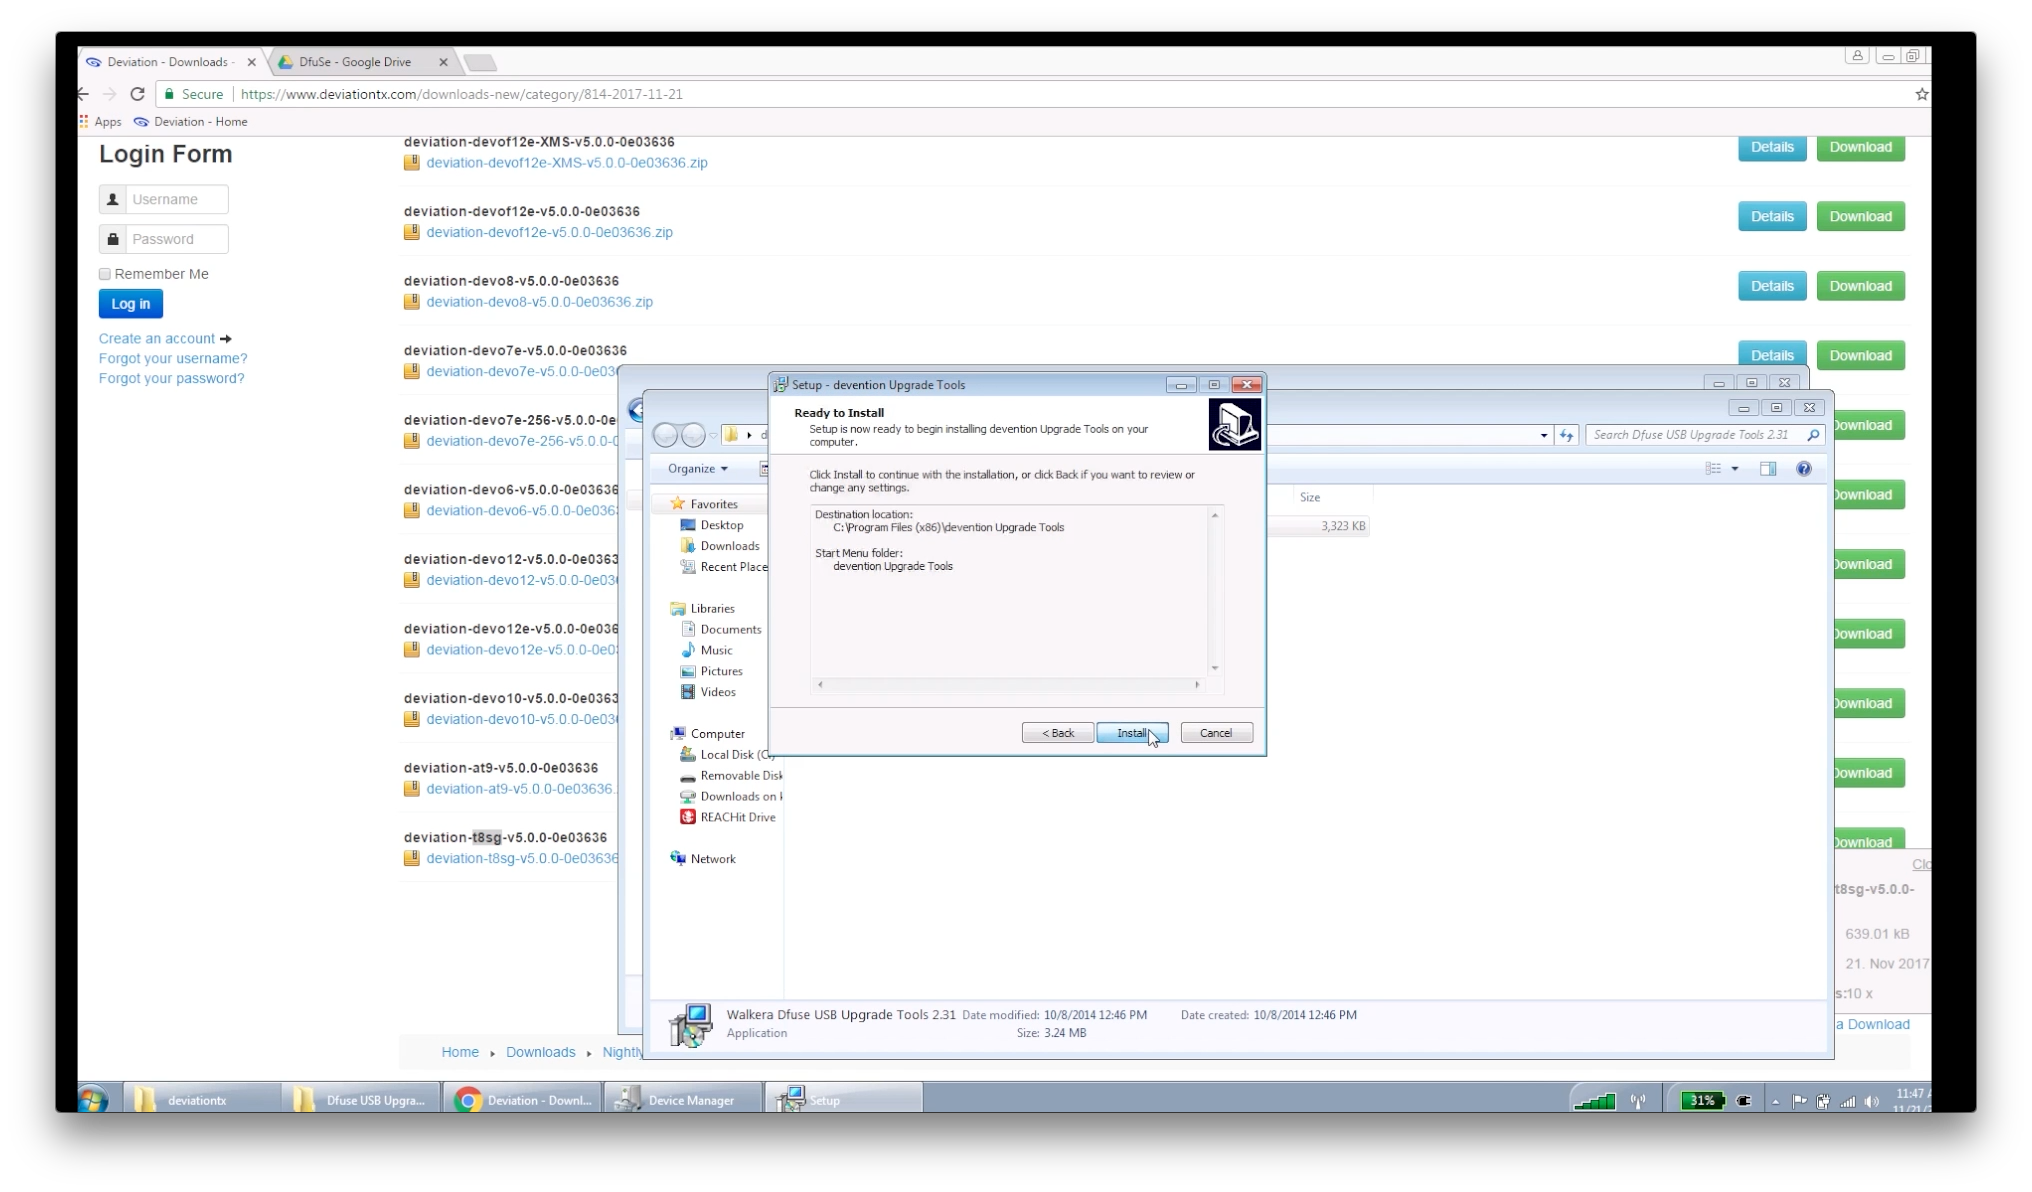Switch to the DfuSe - Google Drive tab
2032x1192 pixels.
(x=355, y=62)
